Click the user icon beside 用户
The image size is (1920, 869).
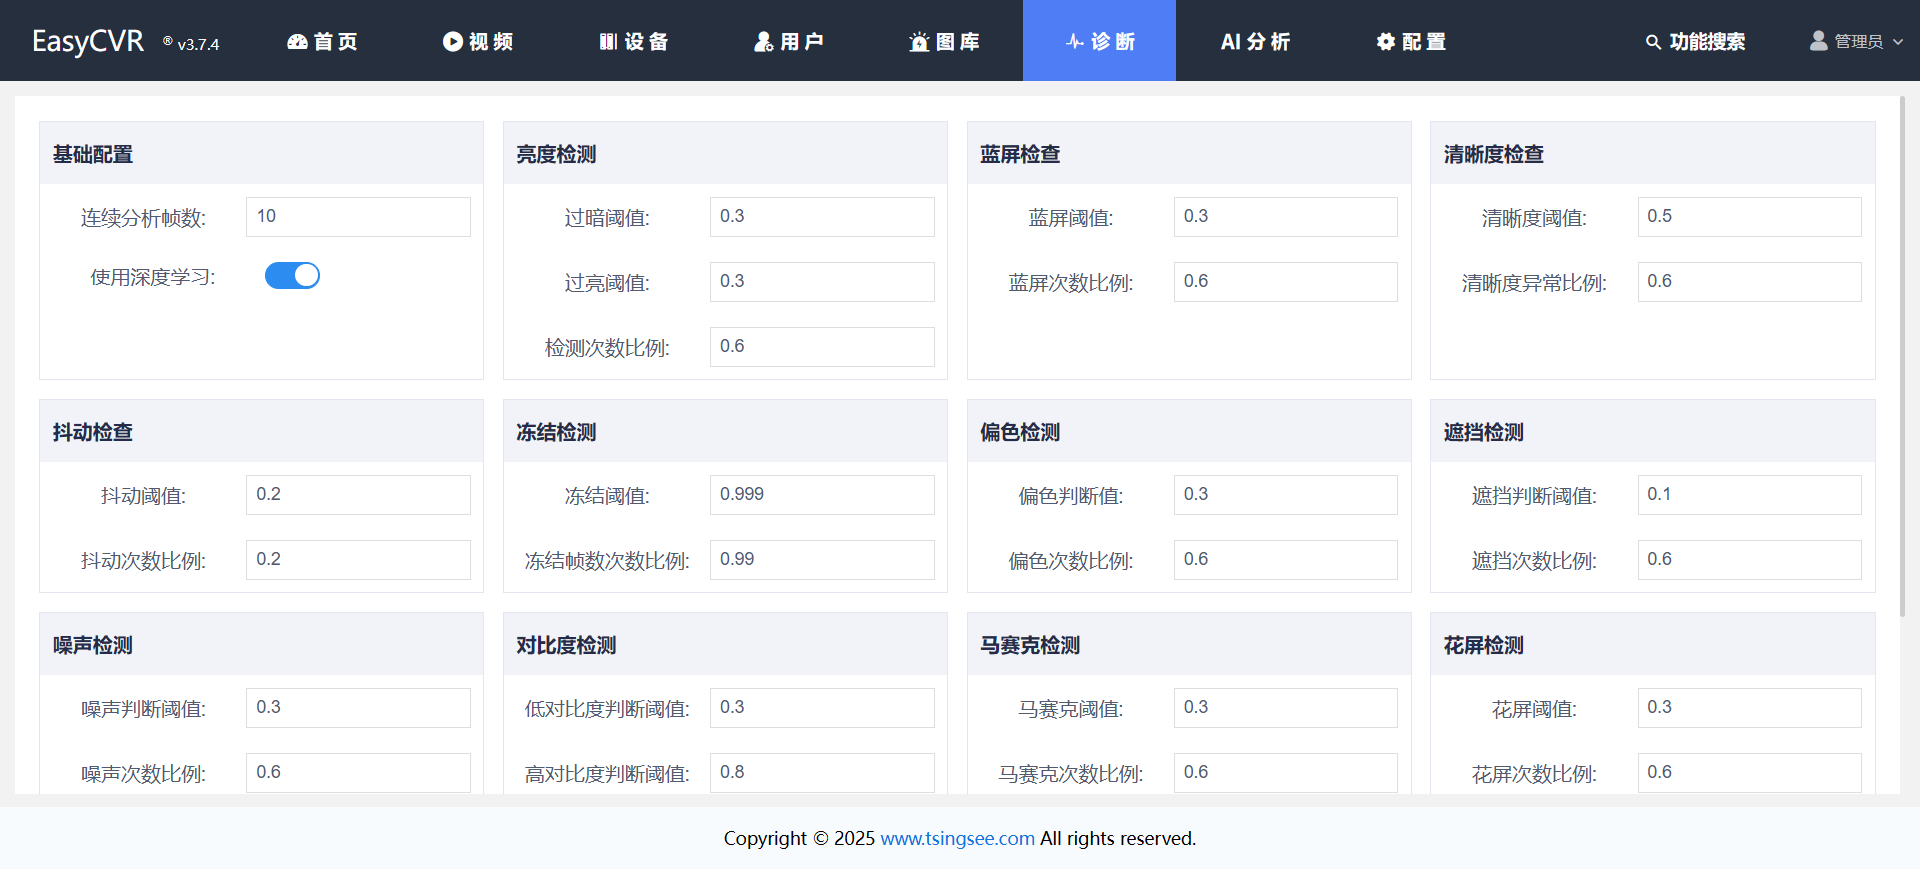coord(764,42)
